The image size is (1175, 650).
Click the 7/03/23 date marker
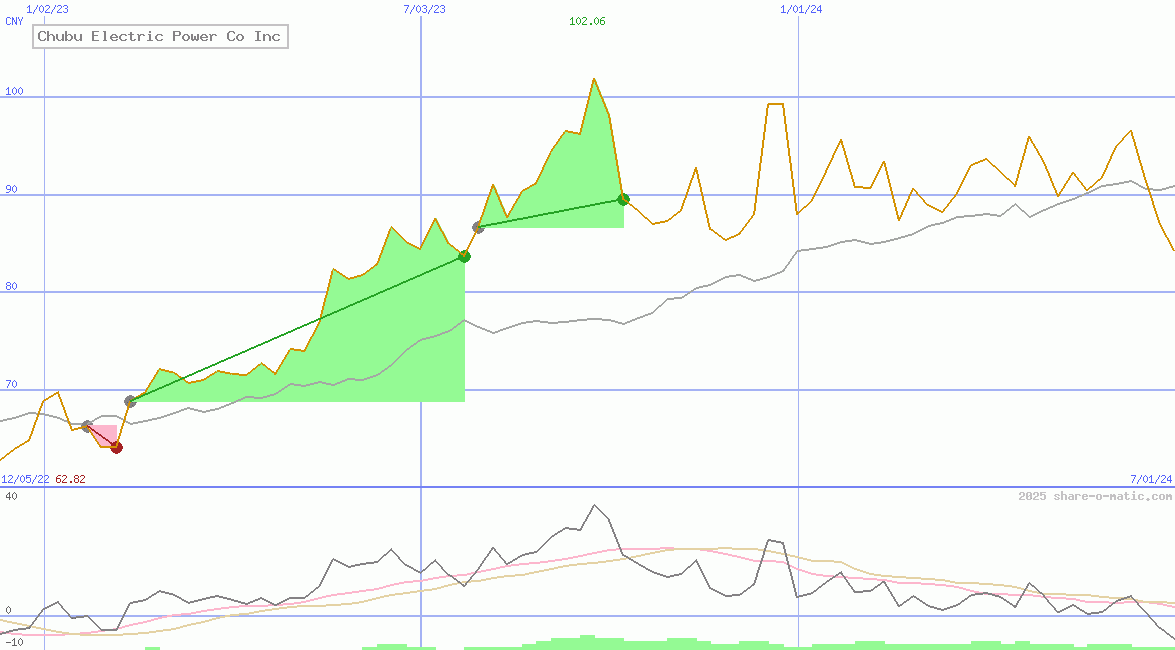(424, 9)
